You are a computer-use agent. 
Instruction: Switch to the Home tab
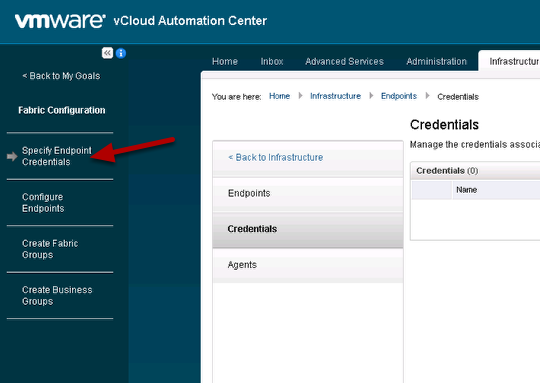click(x=225, y=61)
